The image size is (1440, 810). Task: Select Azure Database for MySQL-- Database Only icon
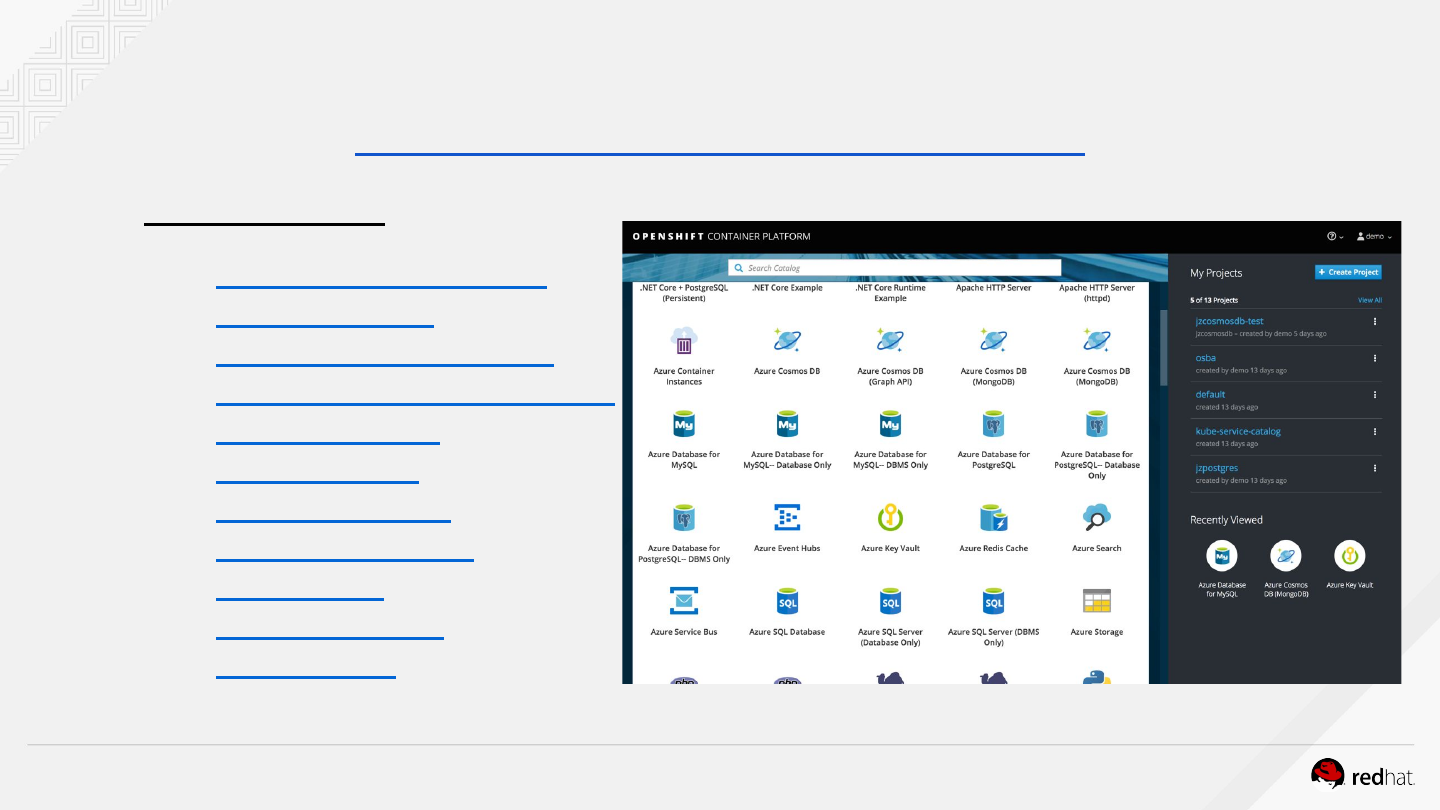click(x=787, y=424)
